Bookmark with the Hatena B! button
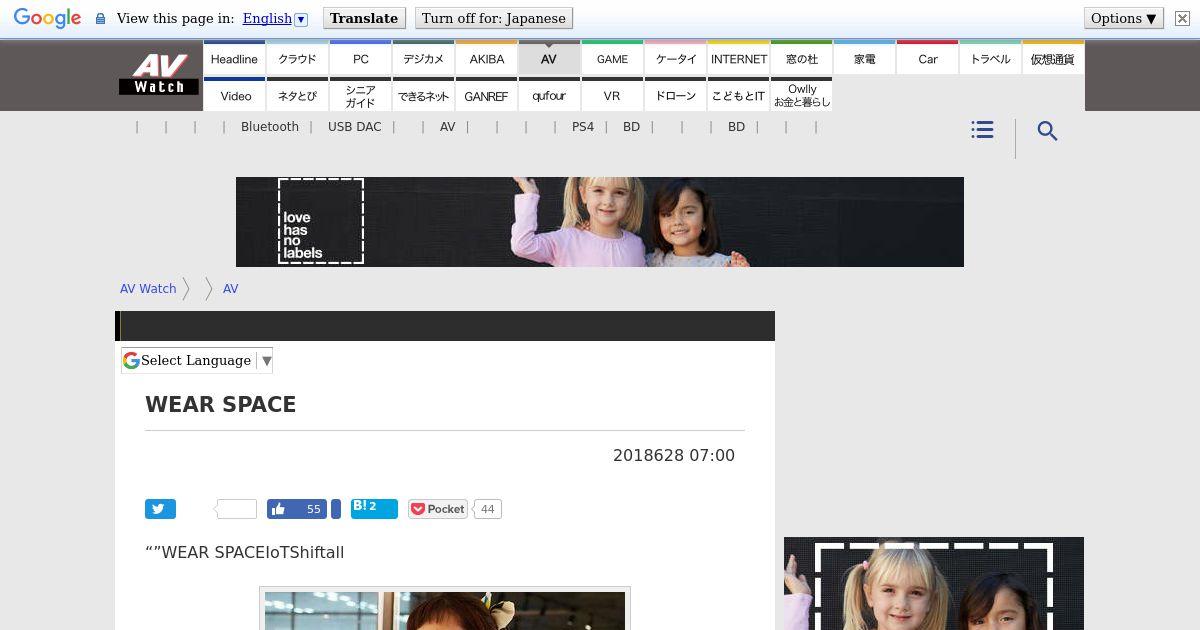Viewport: 1200px width, 630px height. point(374,509)
